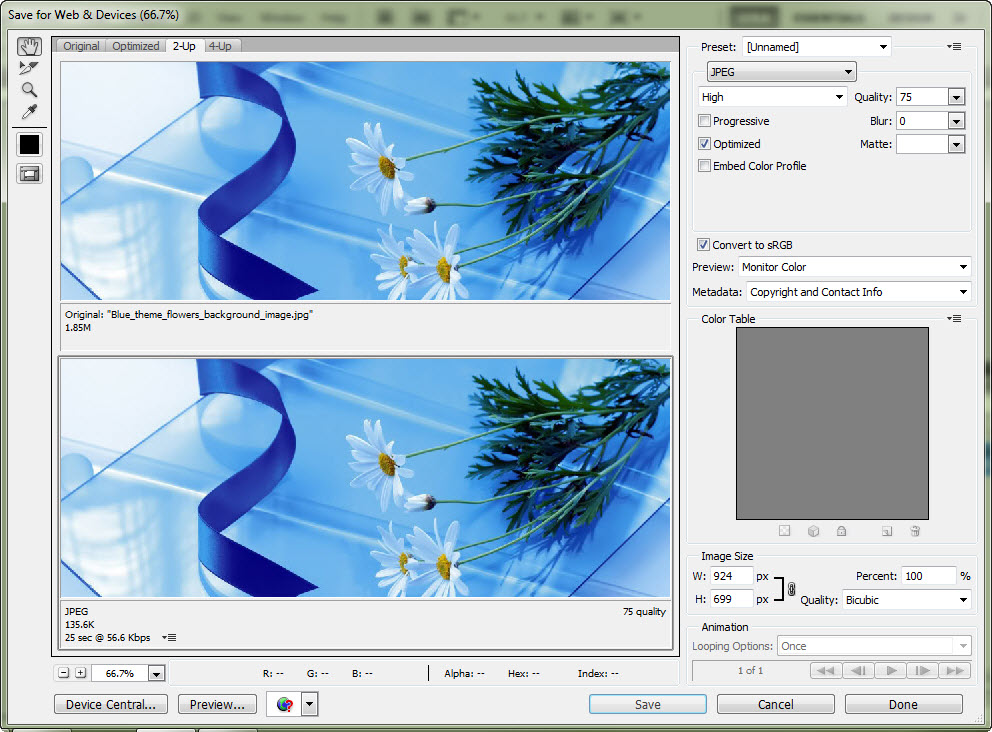992x732 pixels.
Task: Select the Hand tool
Action: (x=29, y=47)
